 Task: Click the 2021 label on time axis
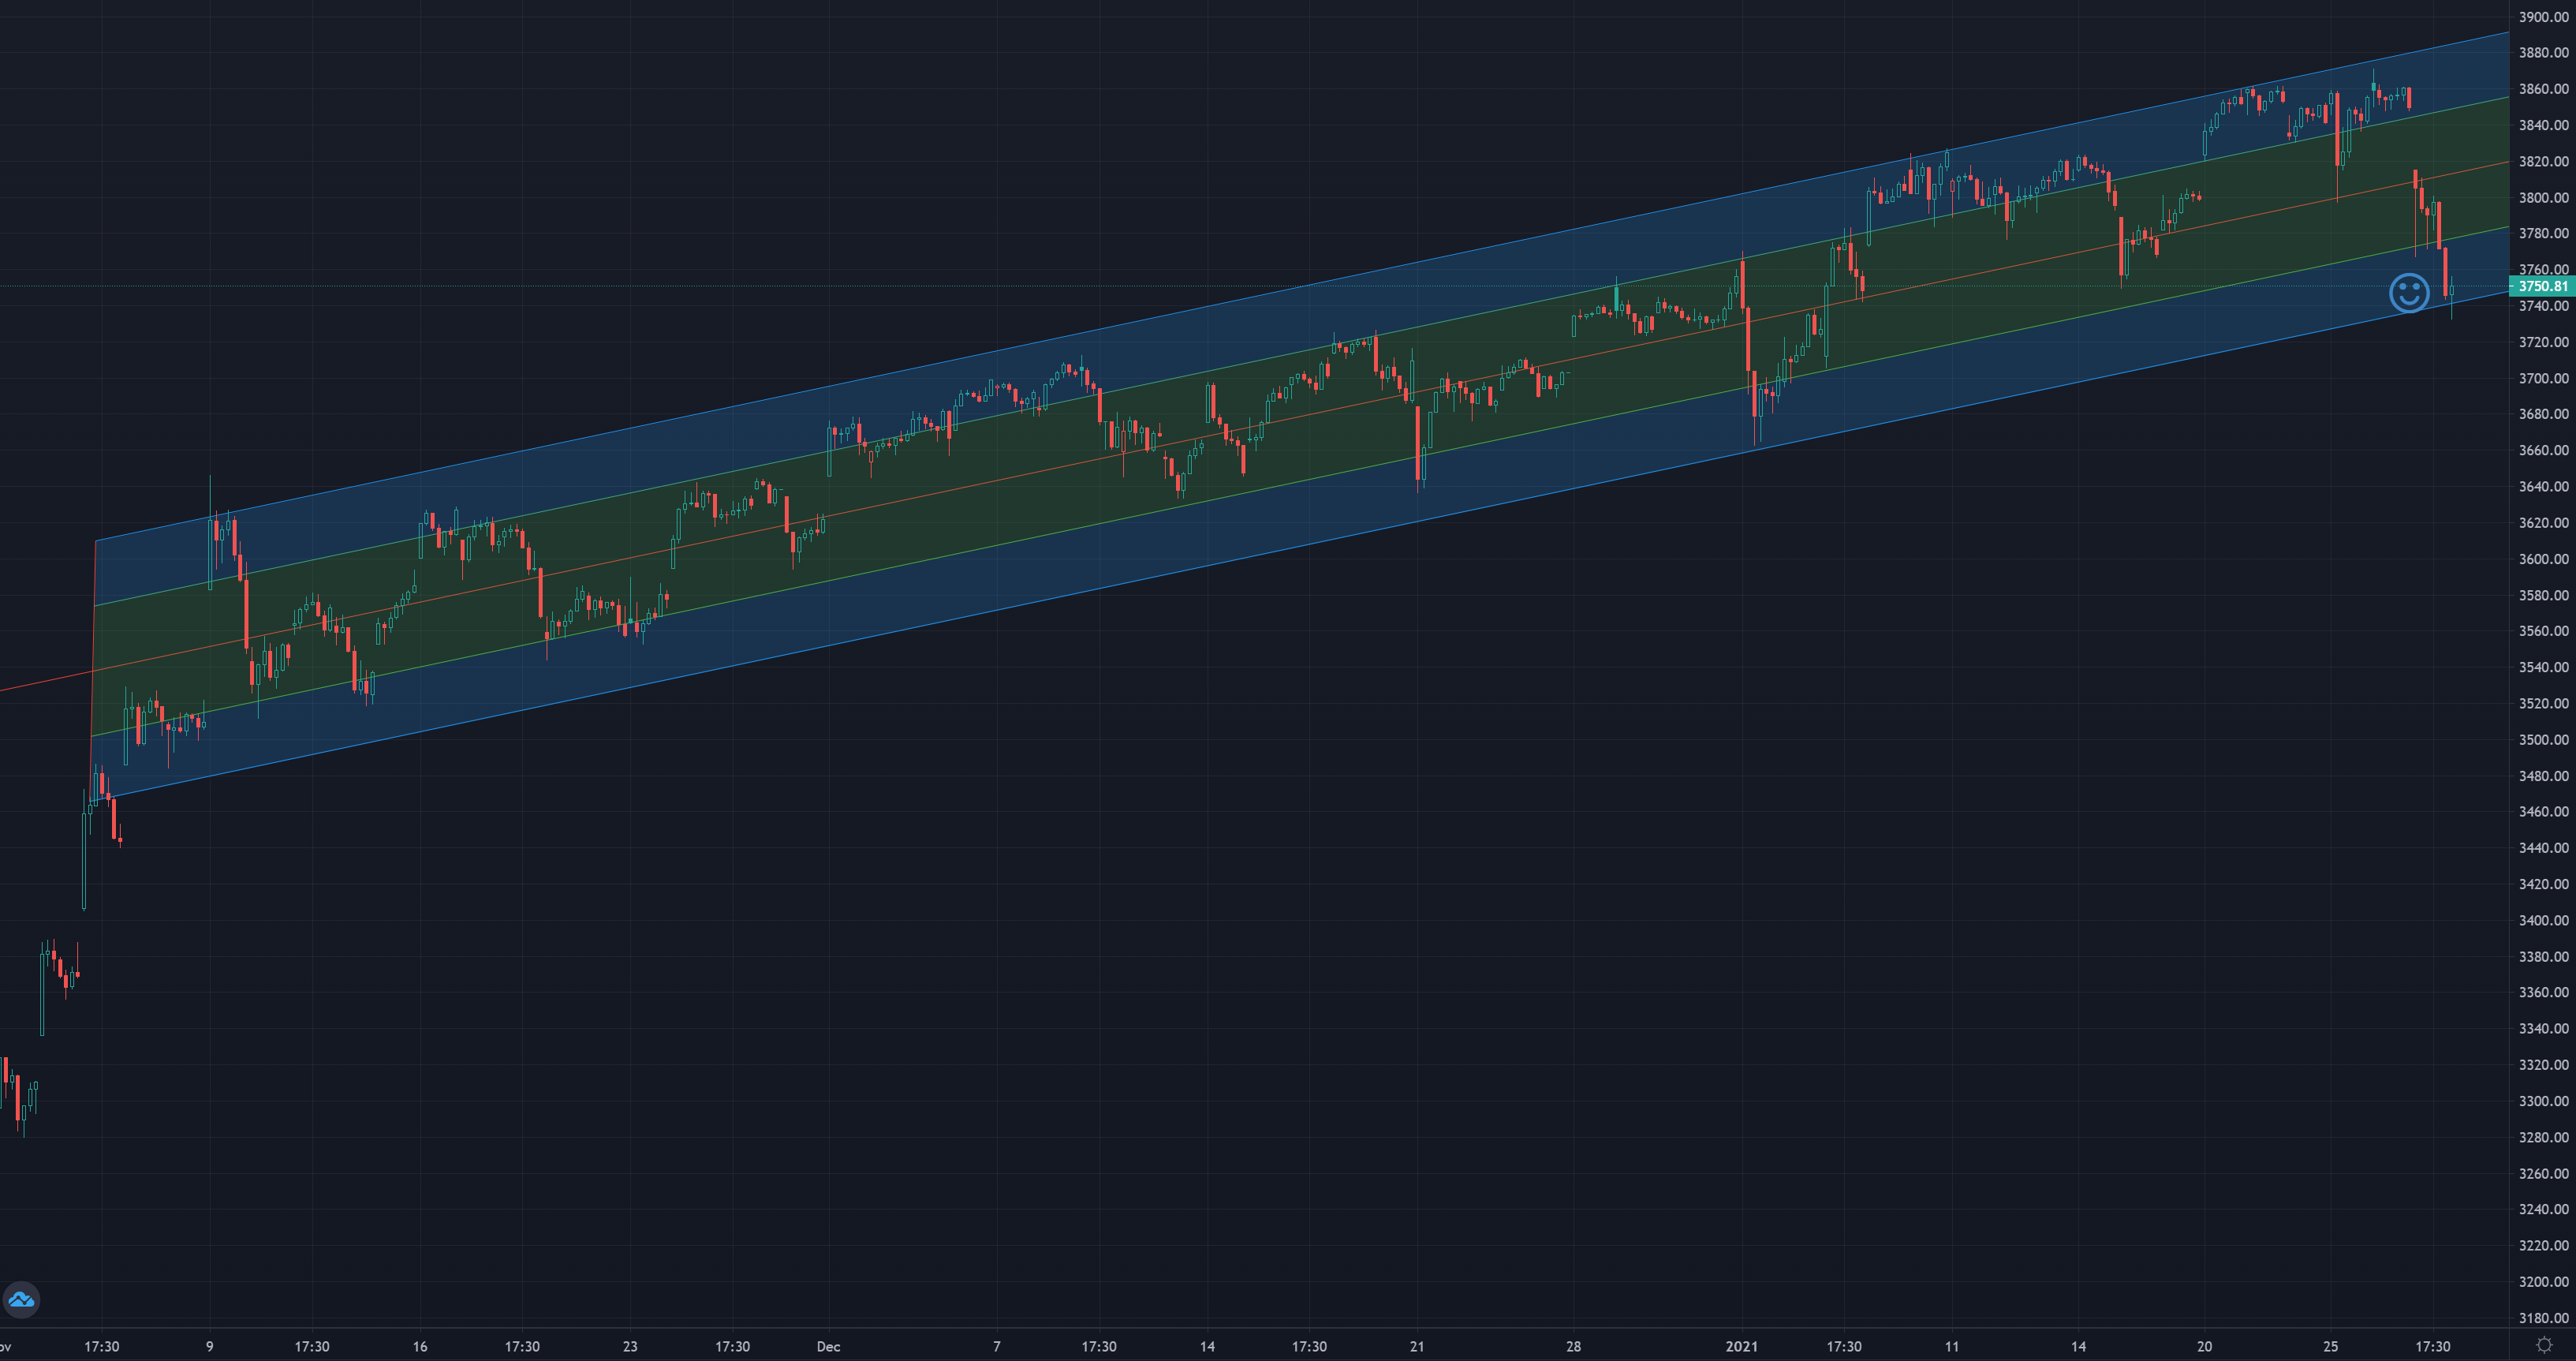tap(1741, 1346)
